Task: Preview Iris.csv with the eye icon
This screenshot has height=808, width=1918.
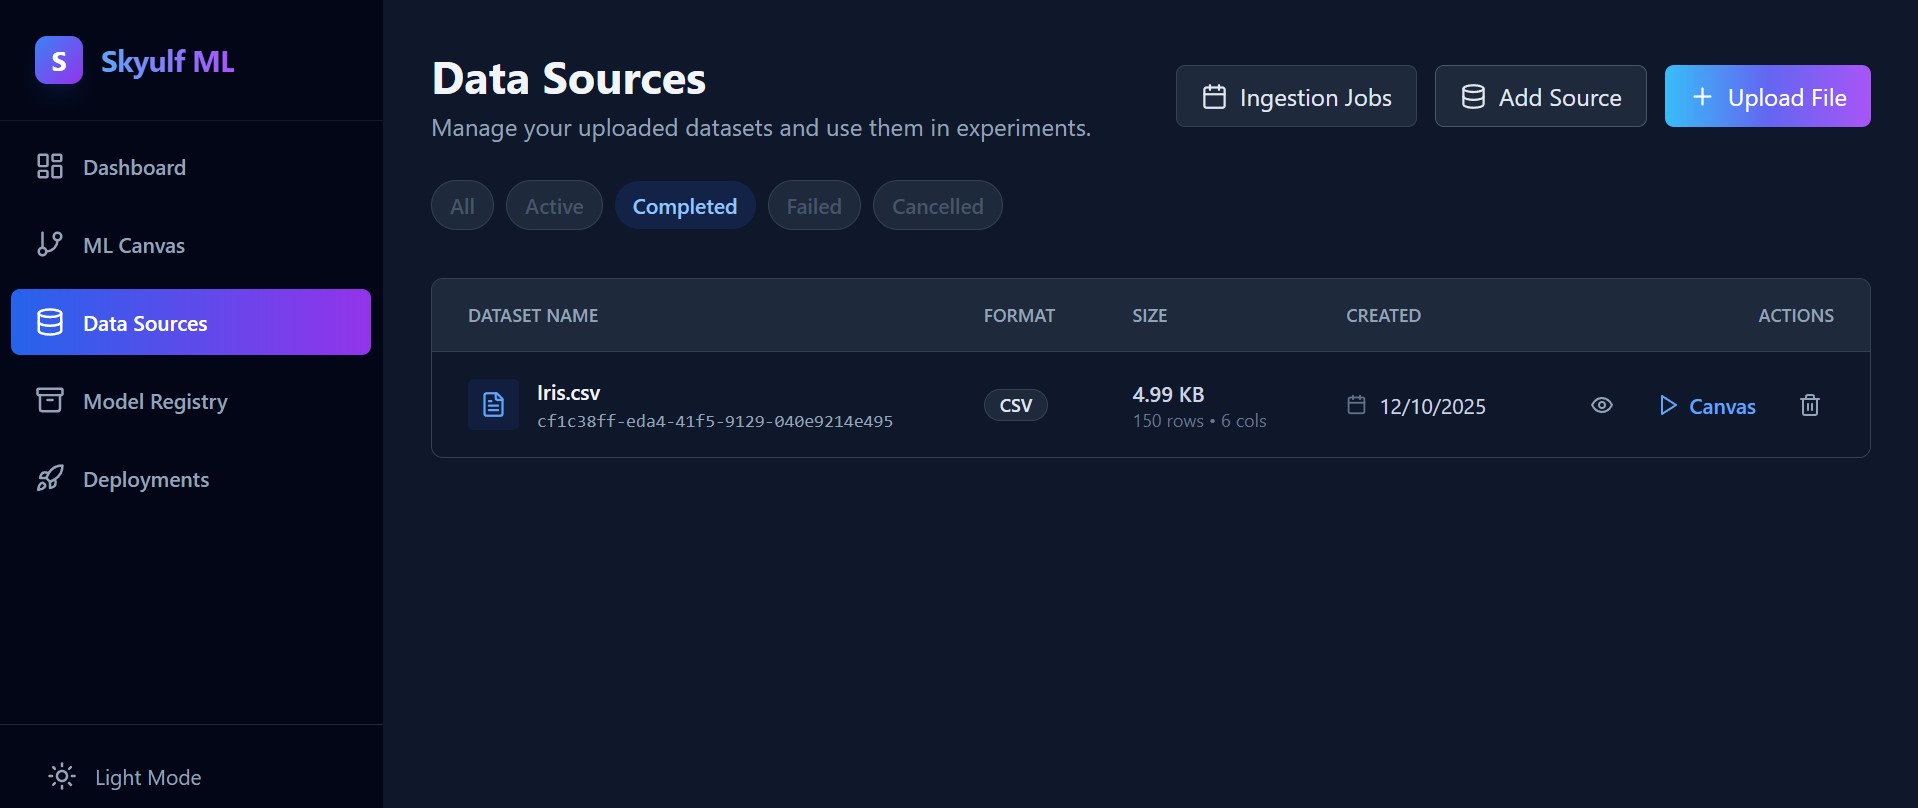Action: click(x=1601, y=405)
